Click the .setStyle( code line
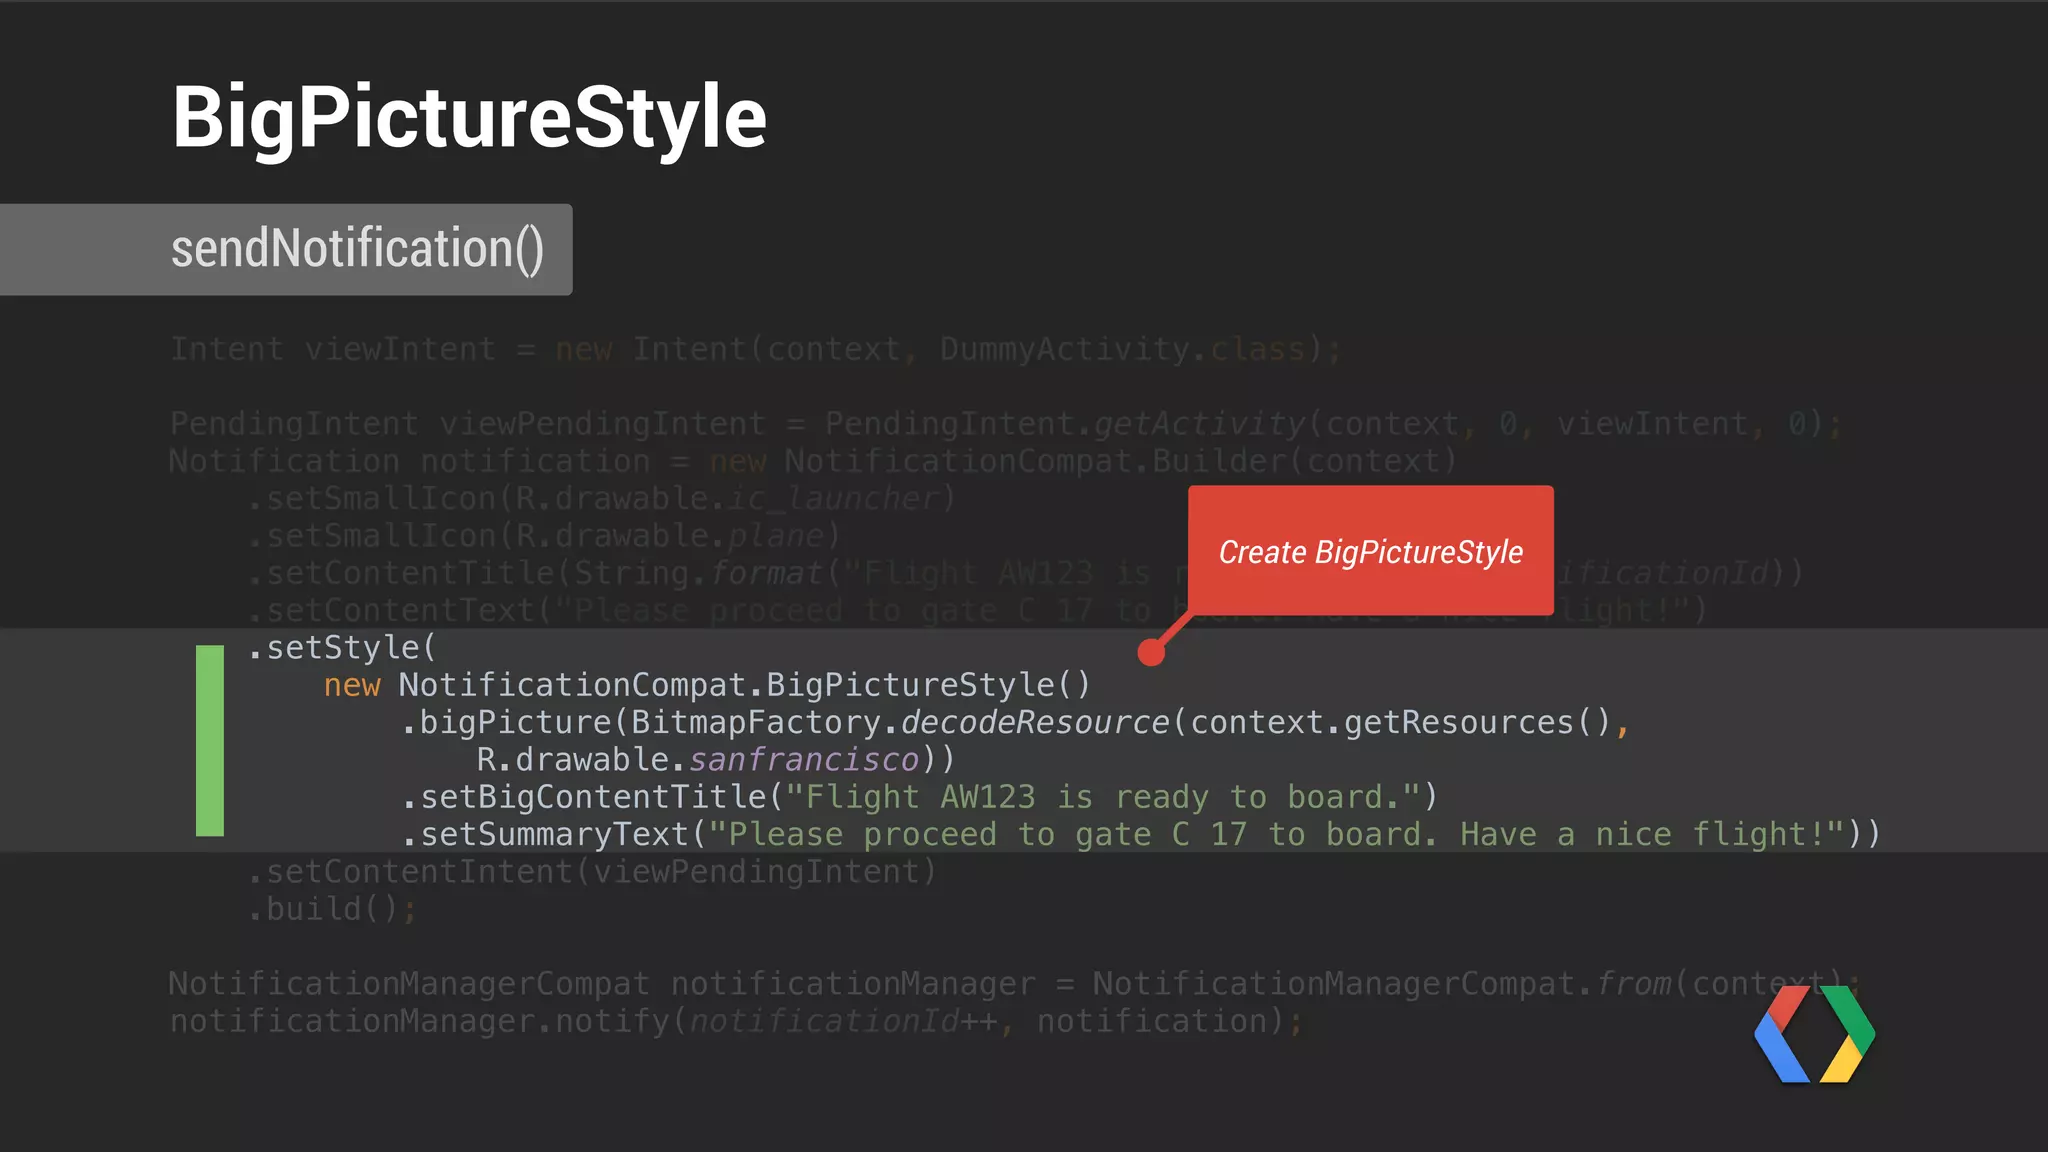The height and width of the screenshot is (1152, 2048). [343, 648]
